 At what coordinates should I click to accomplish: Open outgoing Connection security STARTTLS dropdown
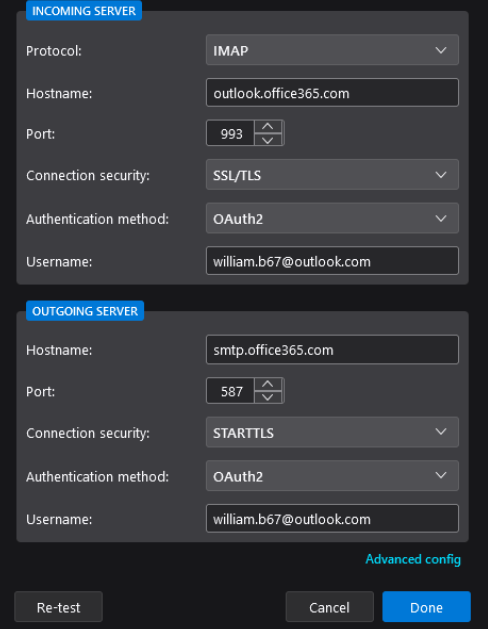click(x=332, y=432)
